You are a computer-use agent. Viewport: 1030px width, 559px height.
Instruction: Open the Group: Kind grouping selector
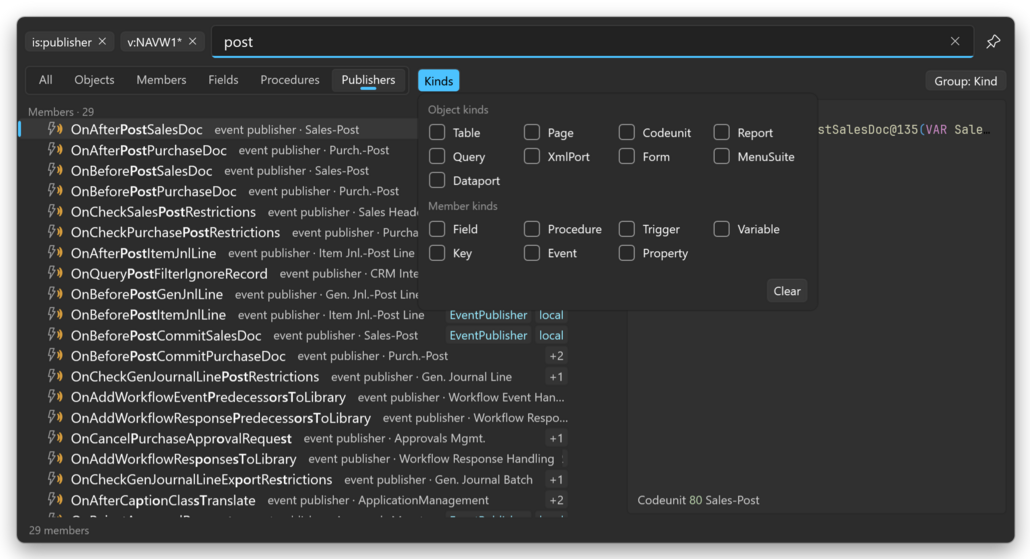click(965, 81)
